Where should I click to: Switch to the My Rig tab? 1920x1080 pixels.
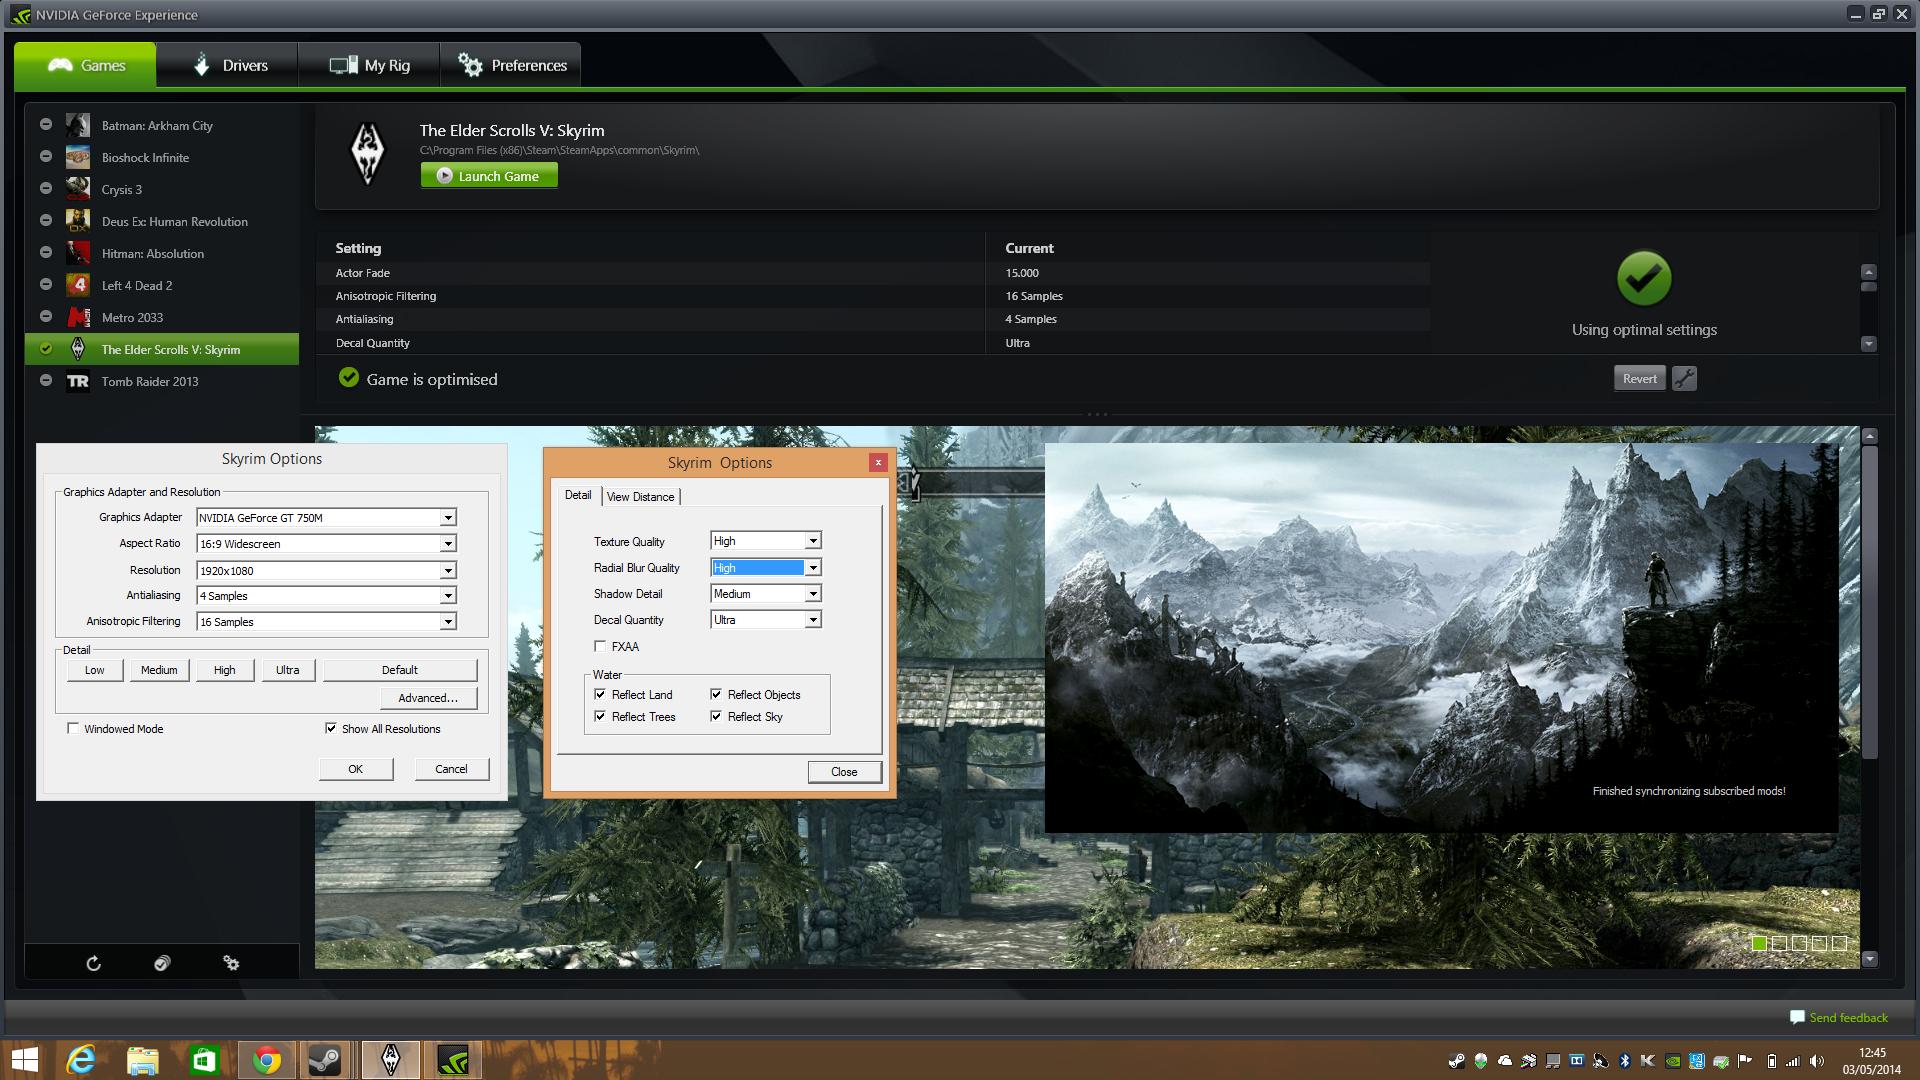click(x=369, y=65)
